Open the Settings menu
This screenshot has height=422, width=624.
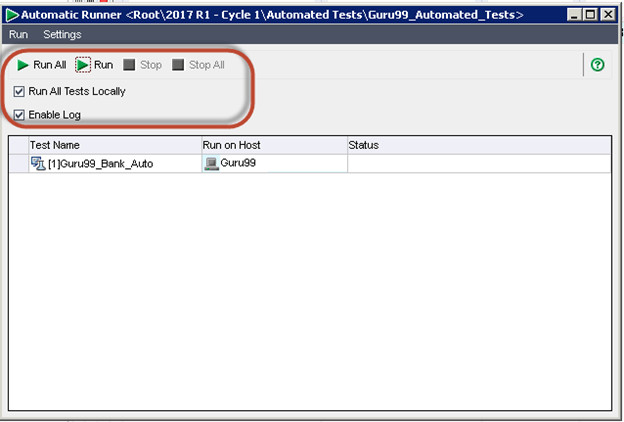point(62,34)
